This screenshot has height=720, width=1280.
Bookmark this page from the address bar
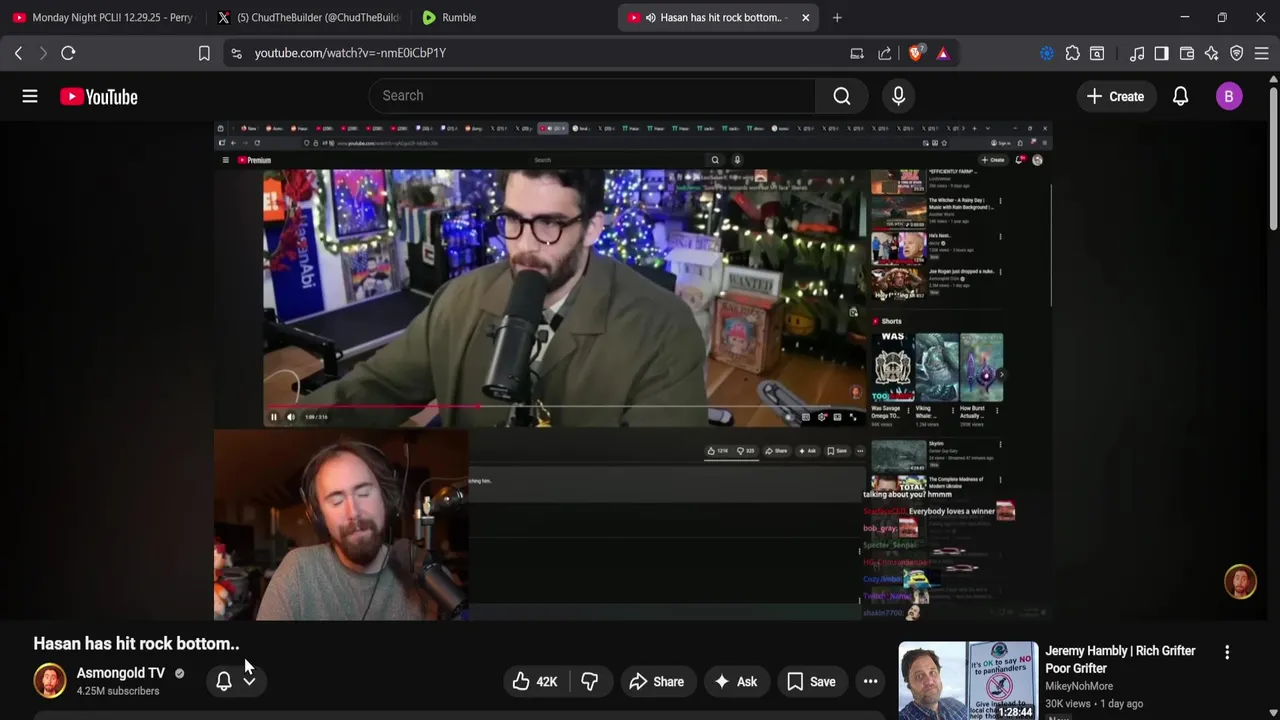tap(204, 53)
